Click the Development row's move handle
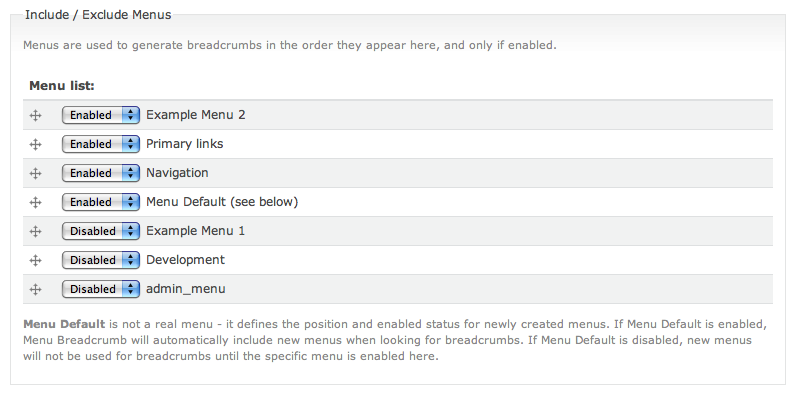 point(35,261)
